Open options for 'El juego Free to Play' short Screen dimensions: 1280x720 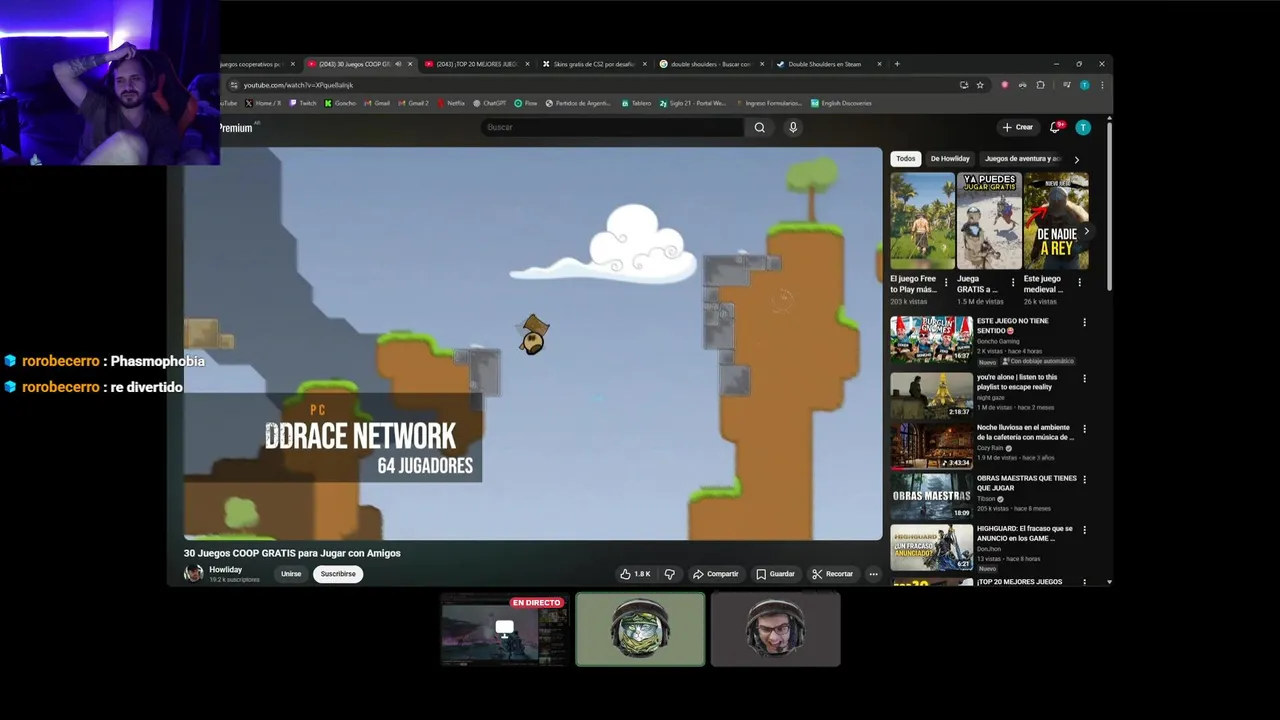coord(946,283)
